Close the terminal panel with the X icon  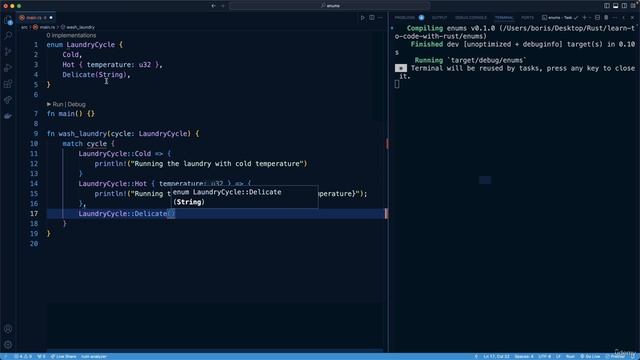coord(632,18)
